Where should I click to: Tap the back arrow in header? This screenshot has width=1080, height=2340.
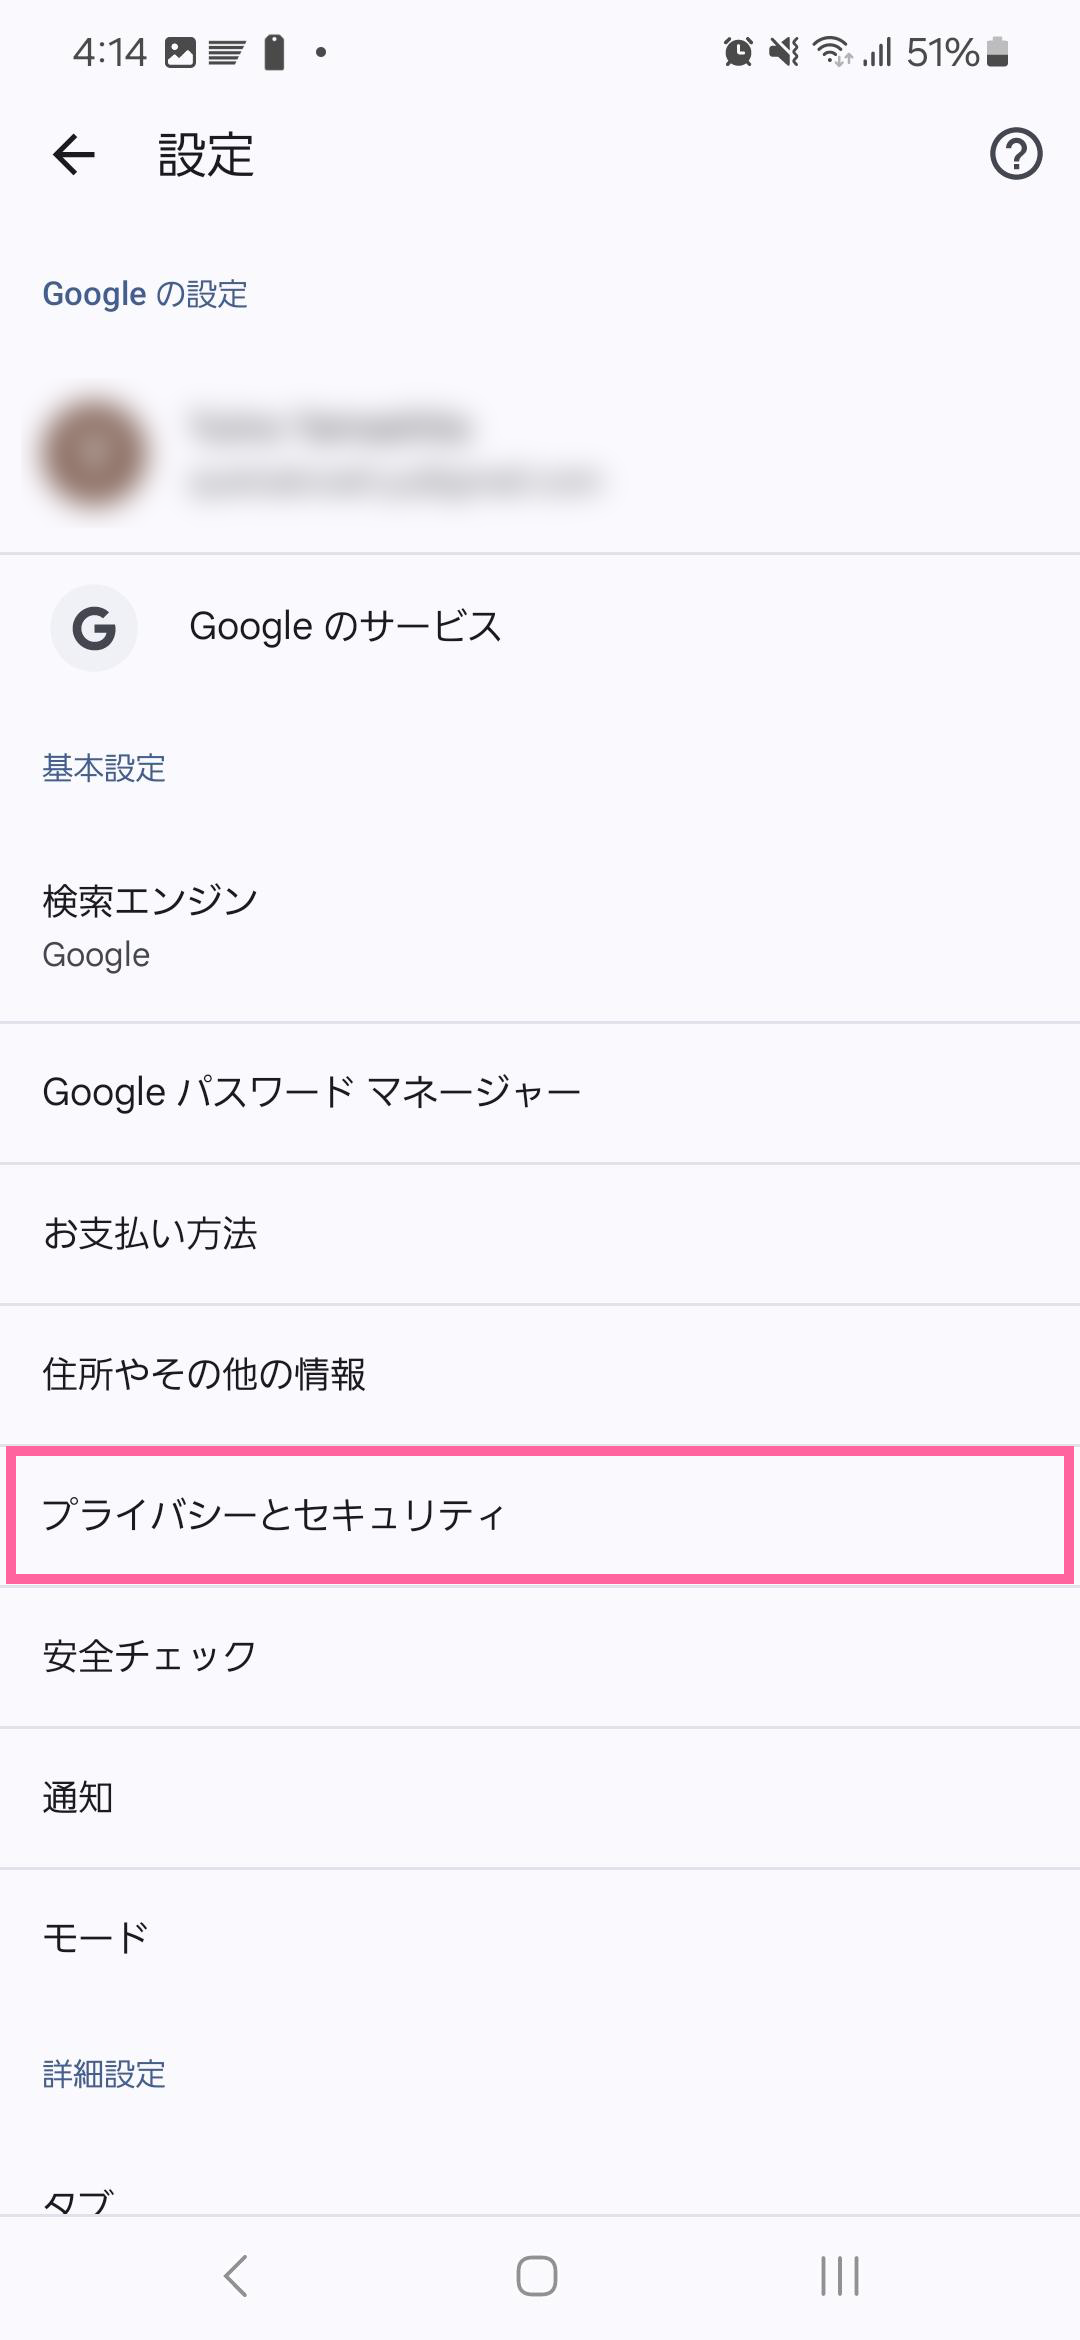coord(73,155)
